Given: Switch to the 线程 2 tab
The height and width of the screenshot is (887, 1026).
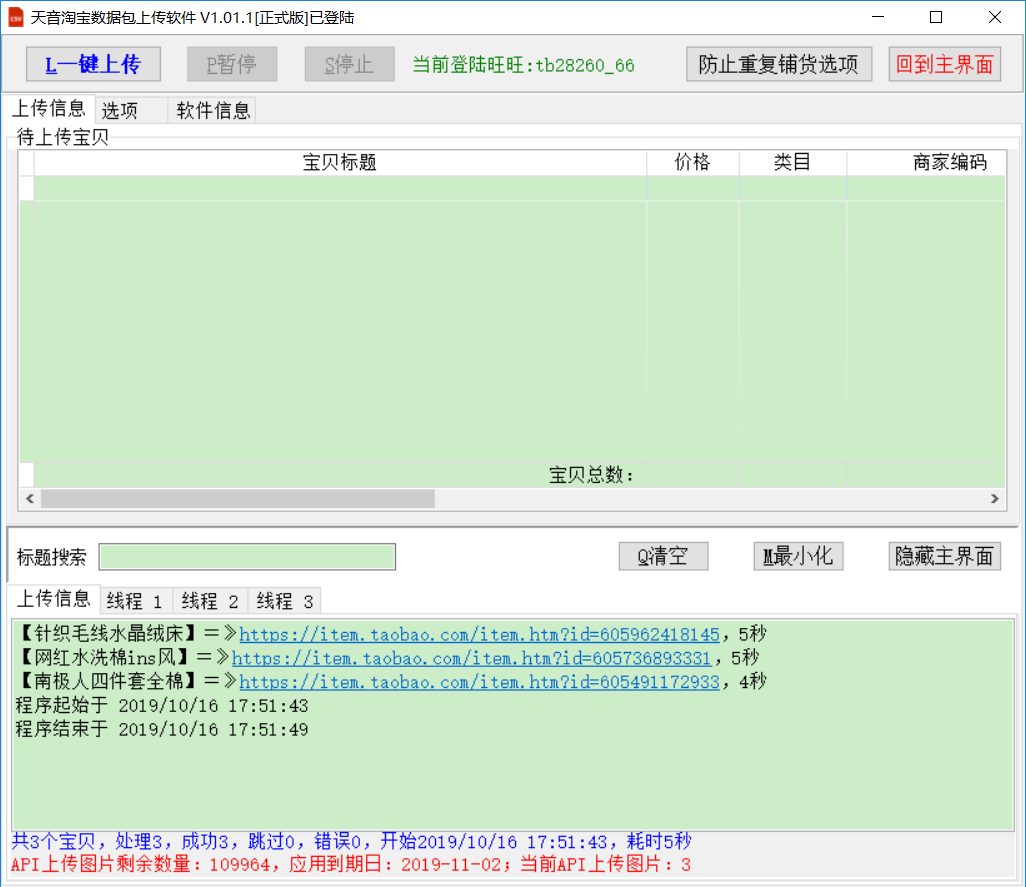Looking at the screenshot, I should 210,601.
